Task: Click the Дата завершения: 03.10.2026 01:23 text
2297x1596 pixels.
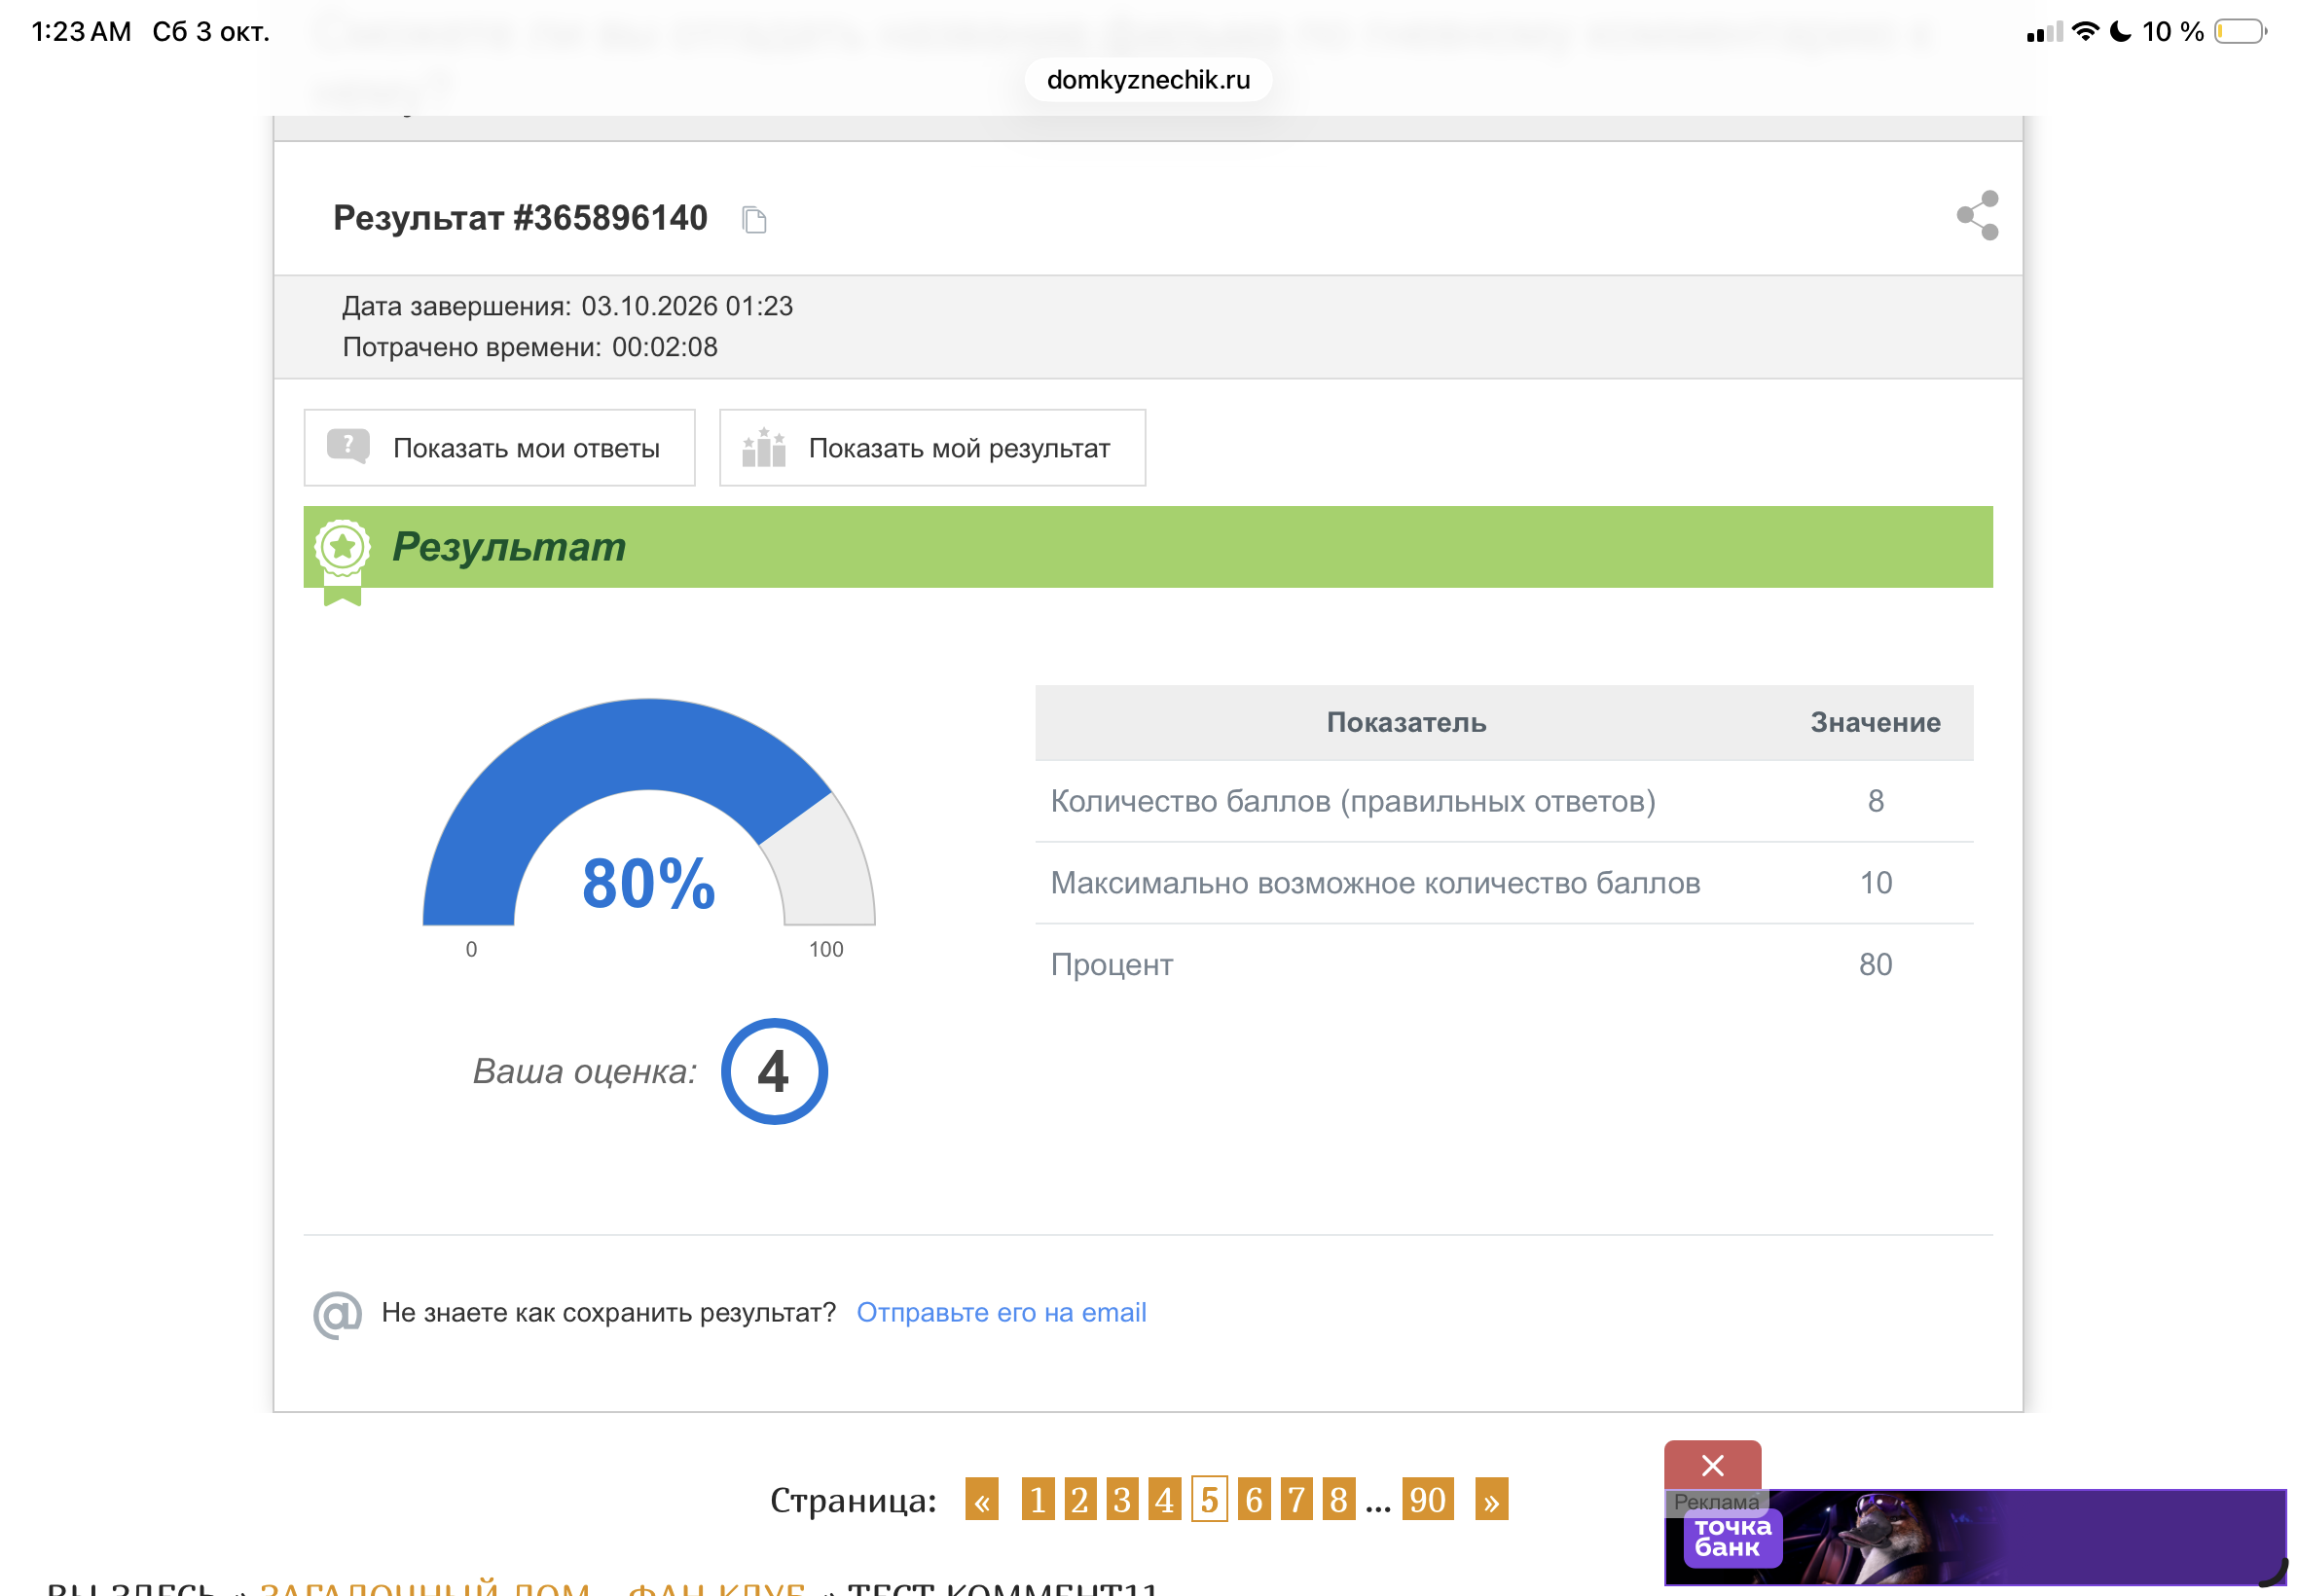Action: click(567, 306)
